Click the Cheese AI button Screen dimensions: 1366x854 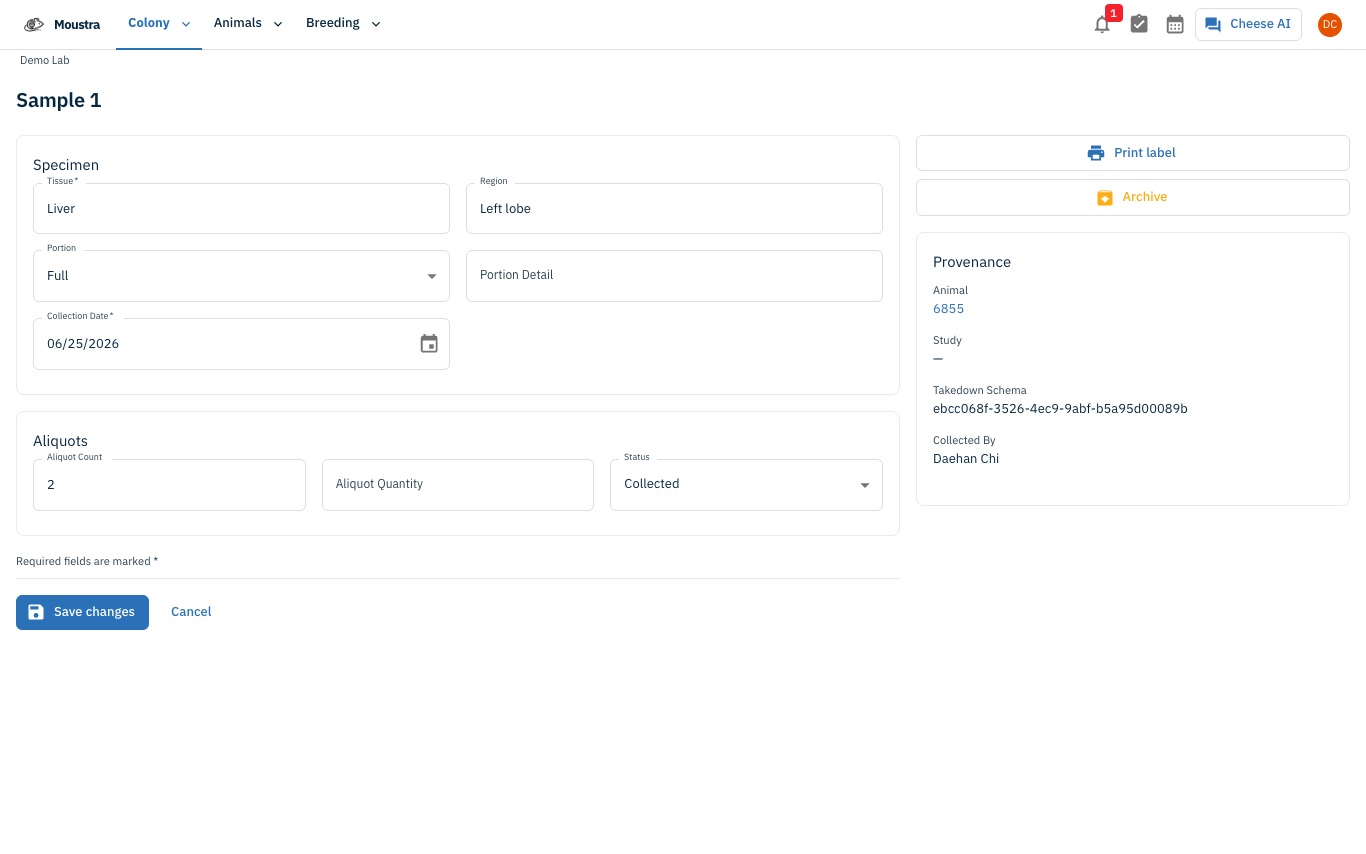[1248, 24]
